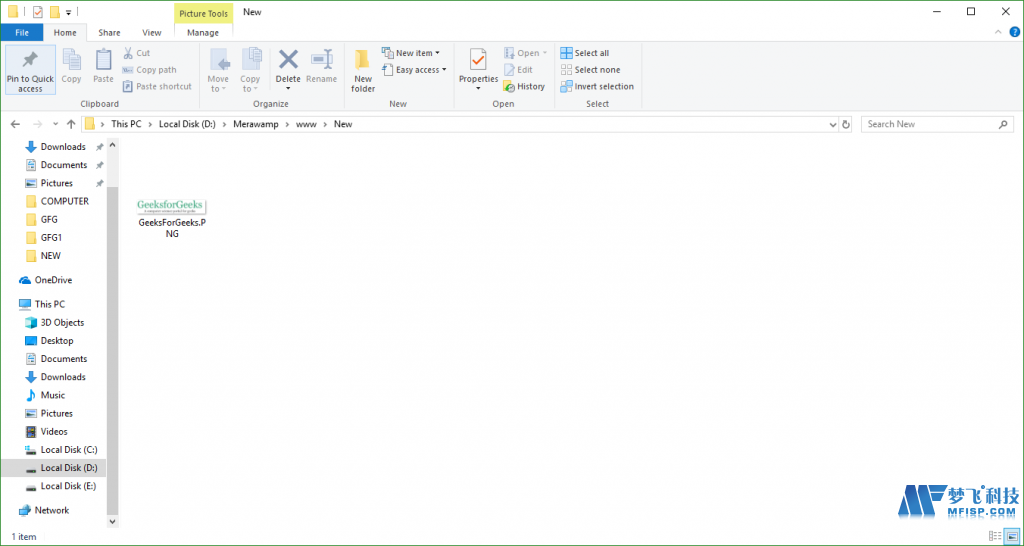Go up one folder level
This screenshot has height=546, width=1024.
pyautogui.click(x=71, y=124)
